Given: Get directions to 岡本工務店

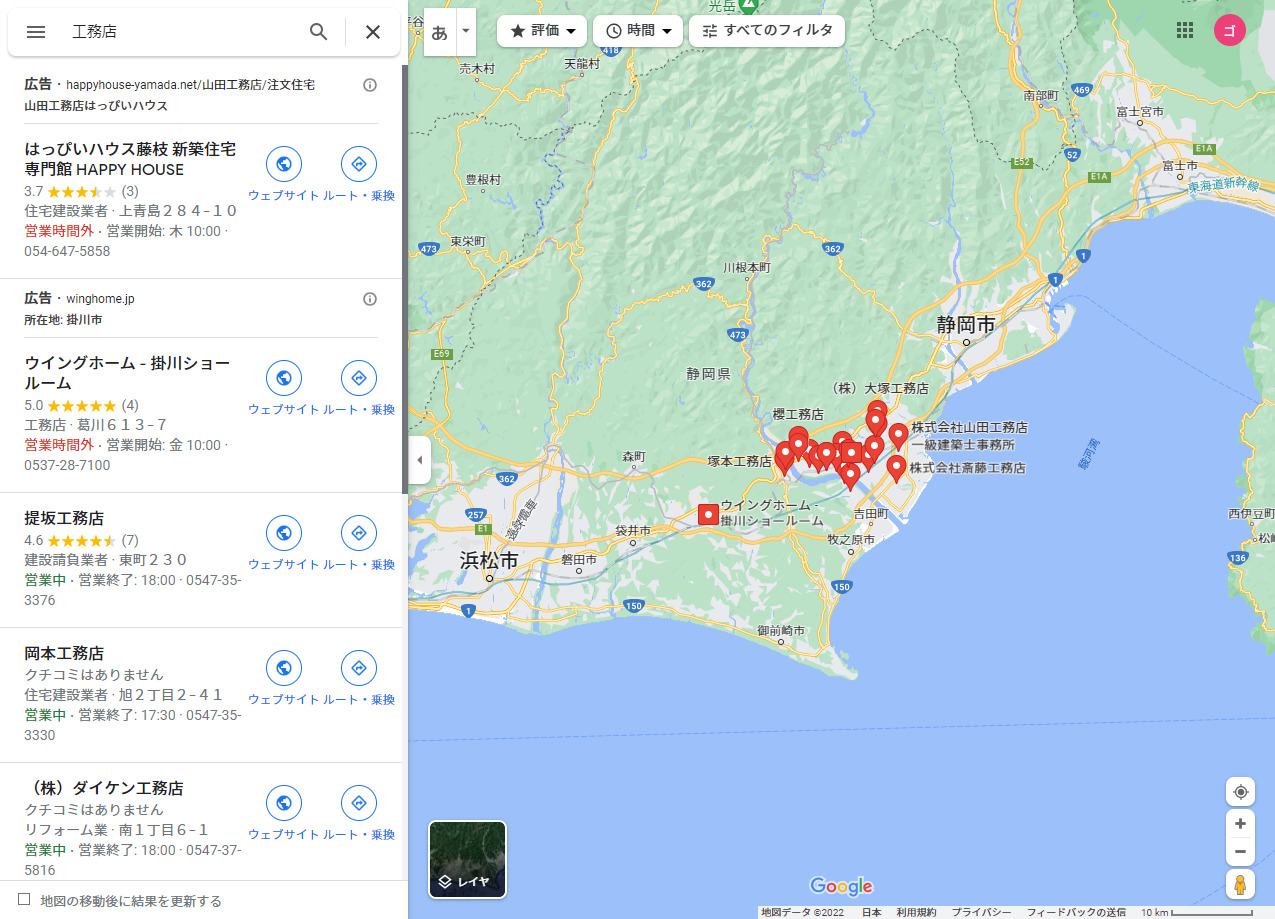Looking at the screenshot, I should (359, 668).
